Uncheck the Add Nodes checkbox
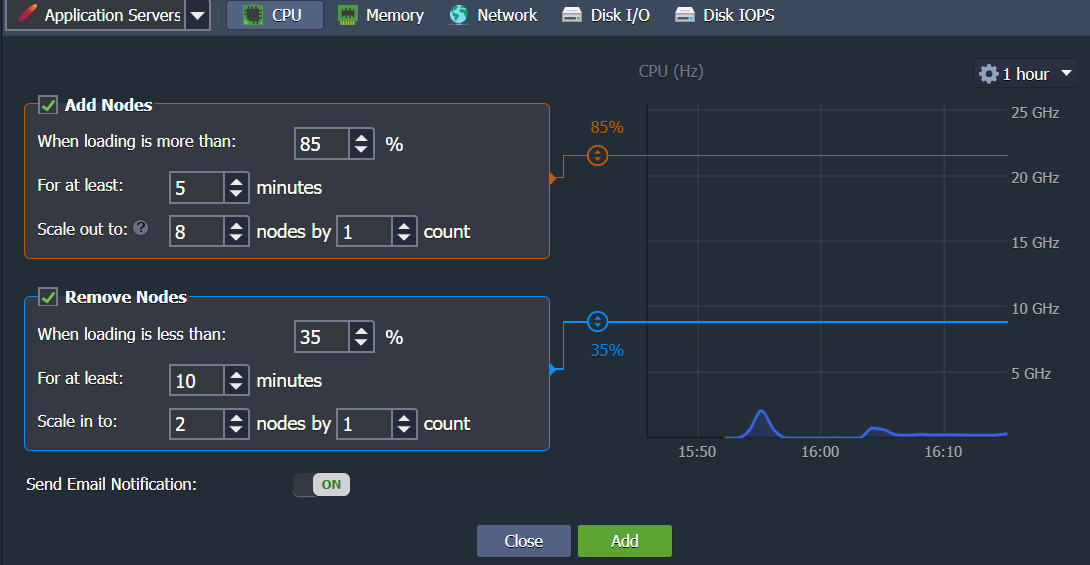Screen dimensions: 1090x565 point(48,105)
